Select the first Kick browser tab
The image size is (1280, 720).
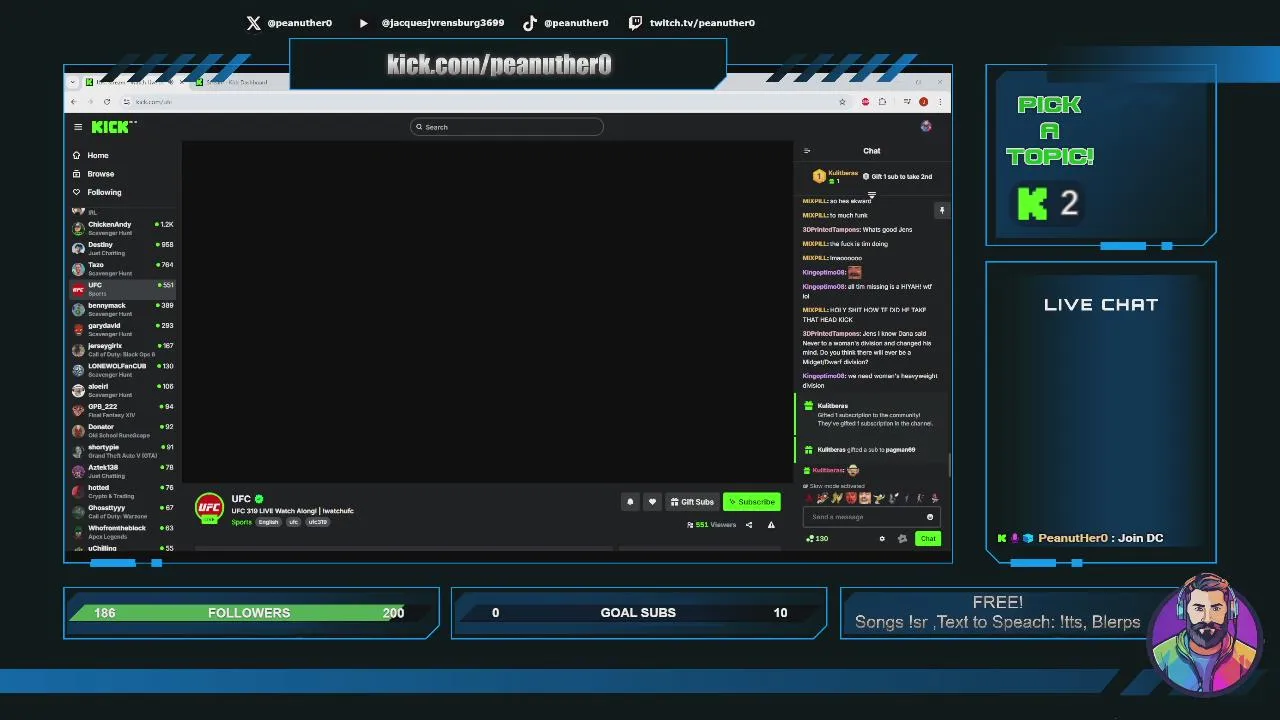[135, 82]
